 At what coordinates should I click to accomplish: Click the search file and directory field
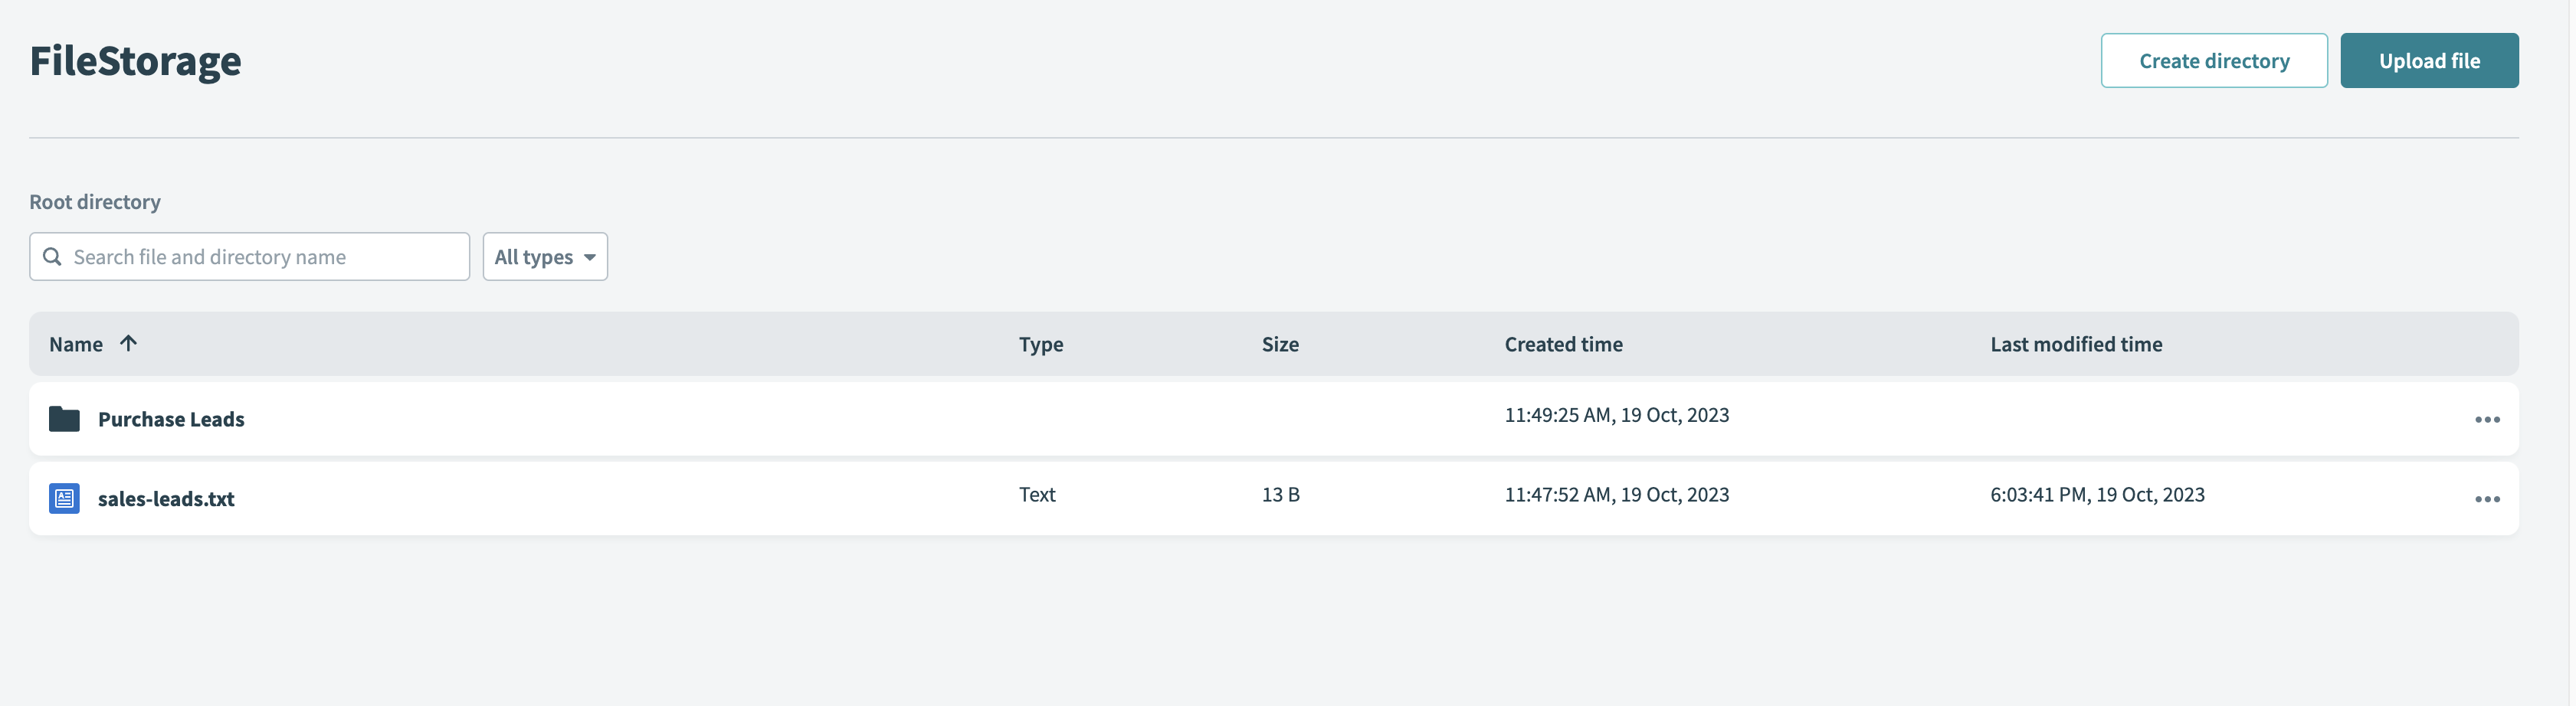(x=250, y=256)
